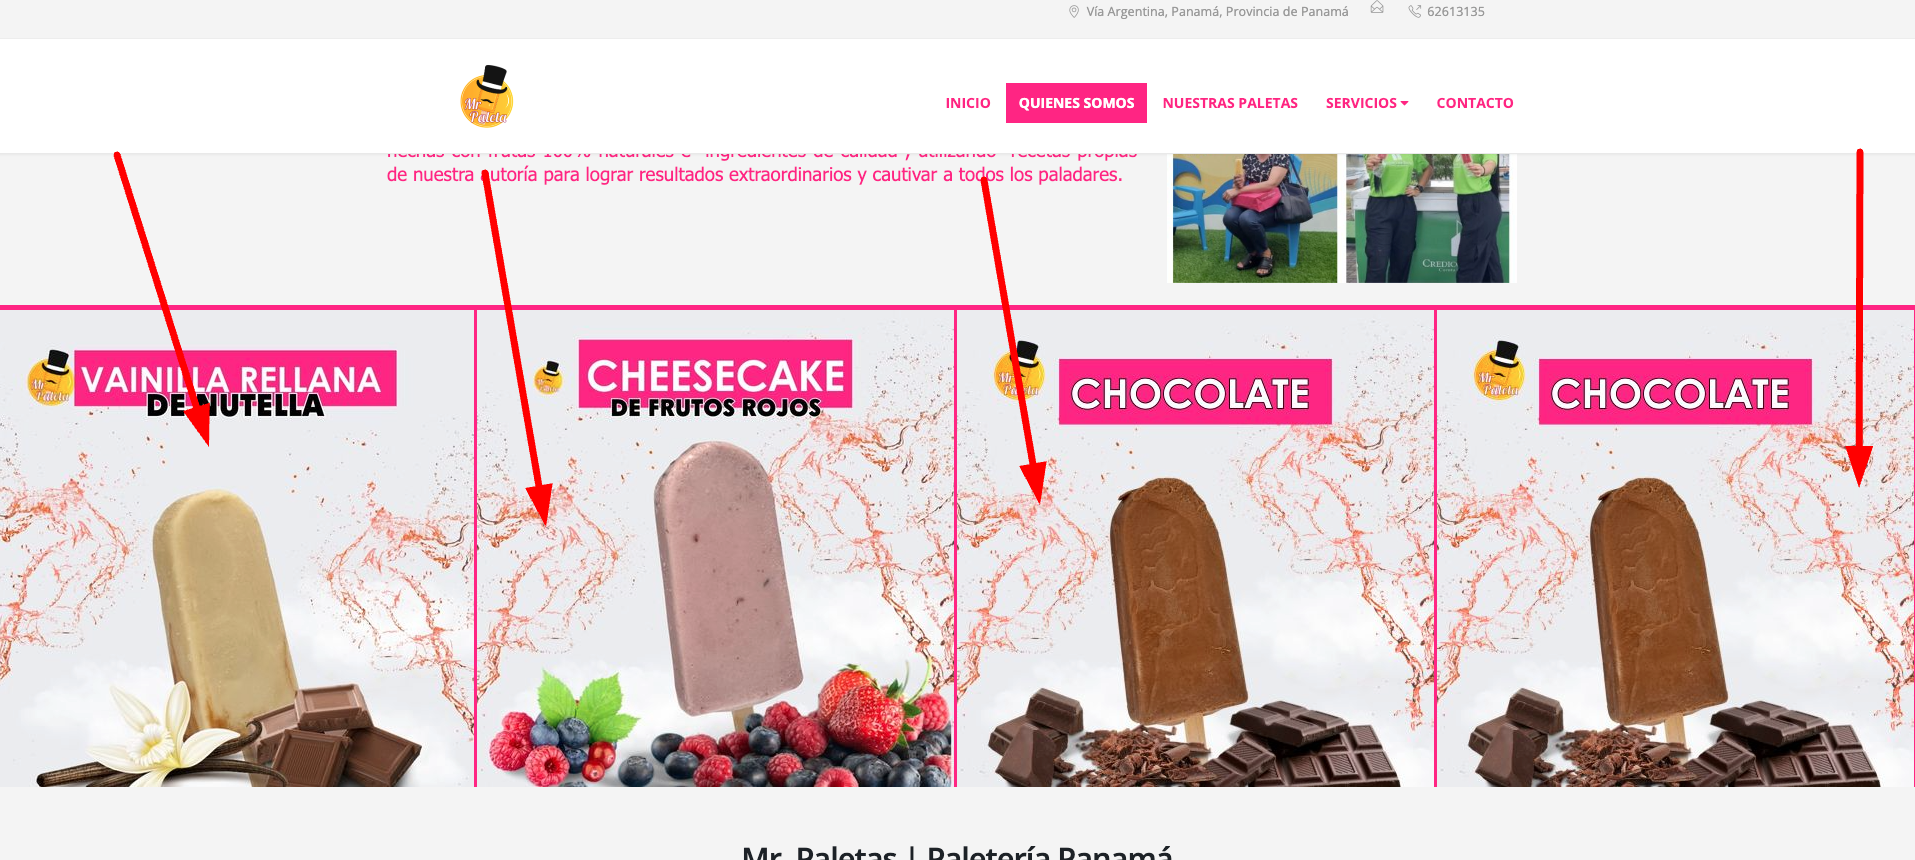Image resolution: width=1915 pixels, height=860 pixels.
Task: Click the Vía Argentina address text
Action: 1217,12
